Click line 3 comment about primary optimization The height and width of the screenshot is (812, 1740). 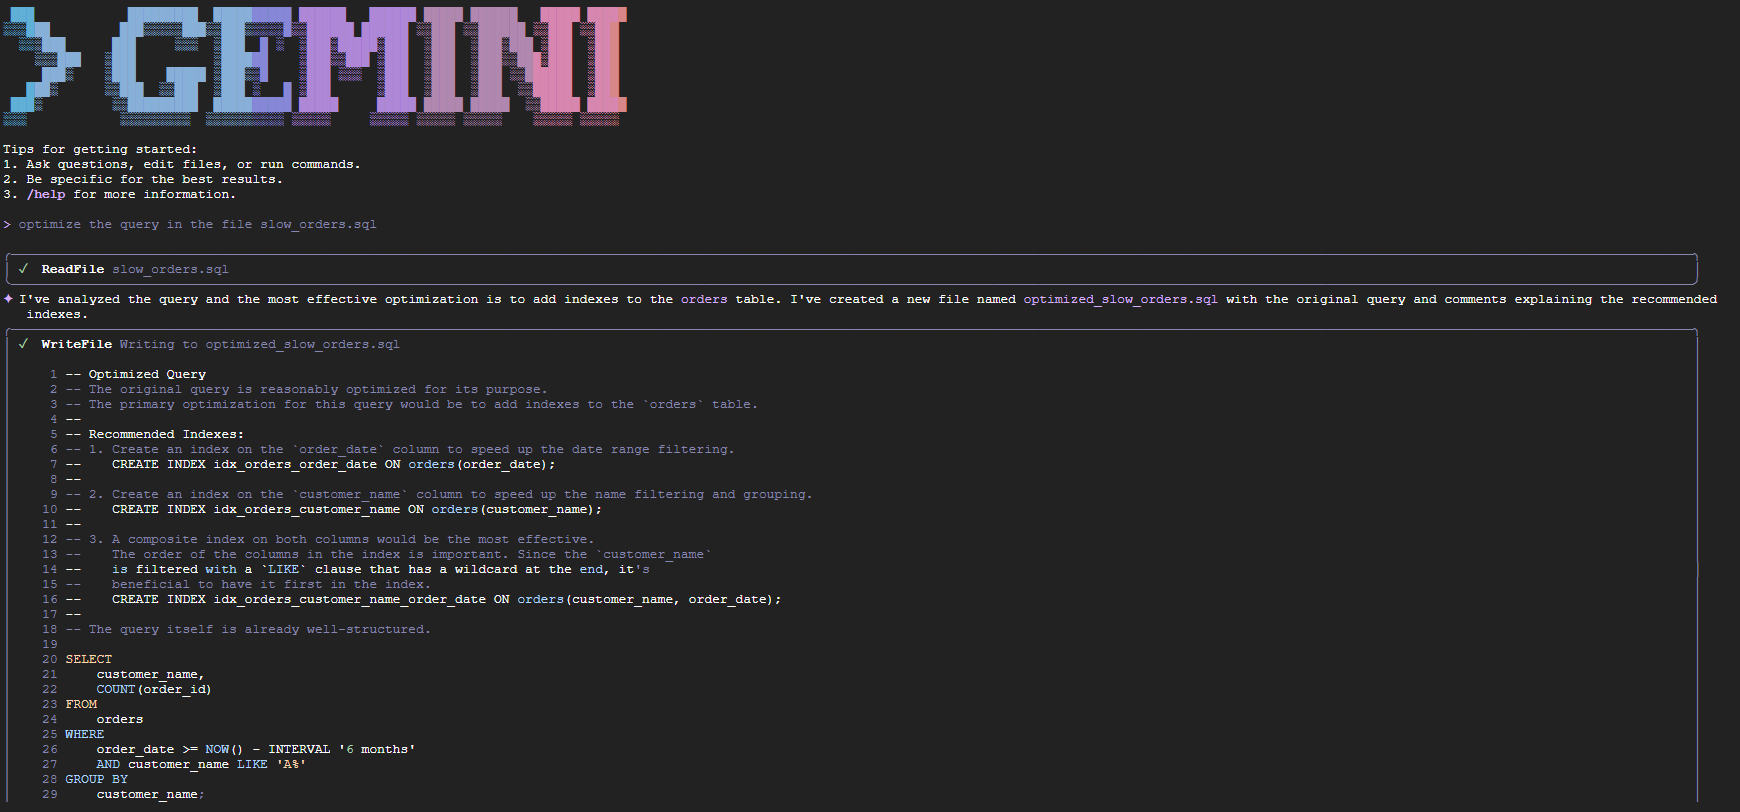coord(412,404)
